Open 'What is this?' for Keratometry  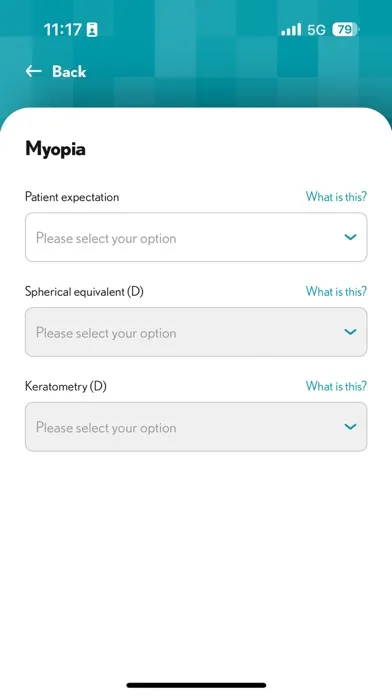[336, 386]
